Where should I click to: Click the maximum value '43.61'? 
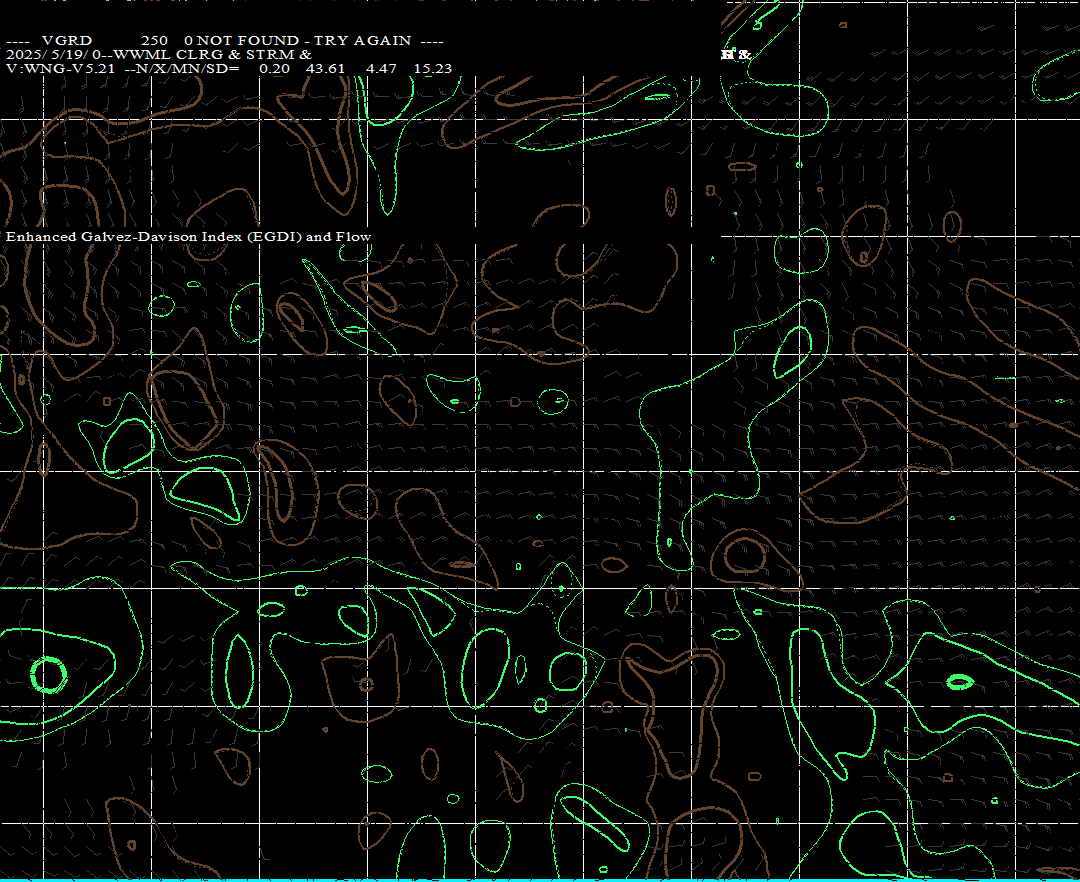[x=325, y=68]
